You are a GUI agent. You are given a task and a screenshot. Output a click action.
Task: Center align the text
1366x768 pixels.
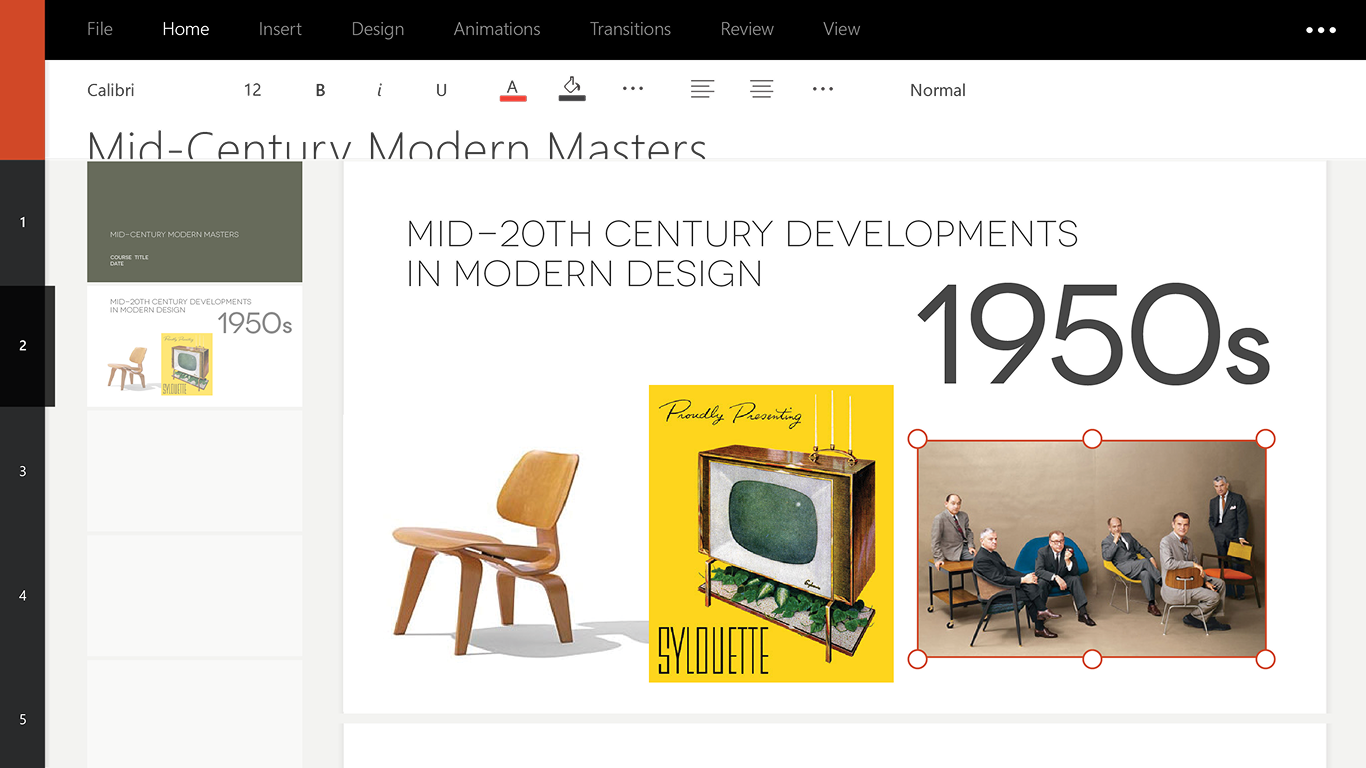click(762, 89)
